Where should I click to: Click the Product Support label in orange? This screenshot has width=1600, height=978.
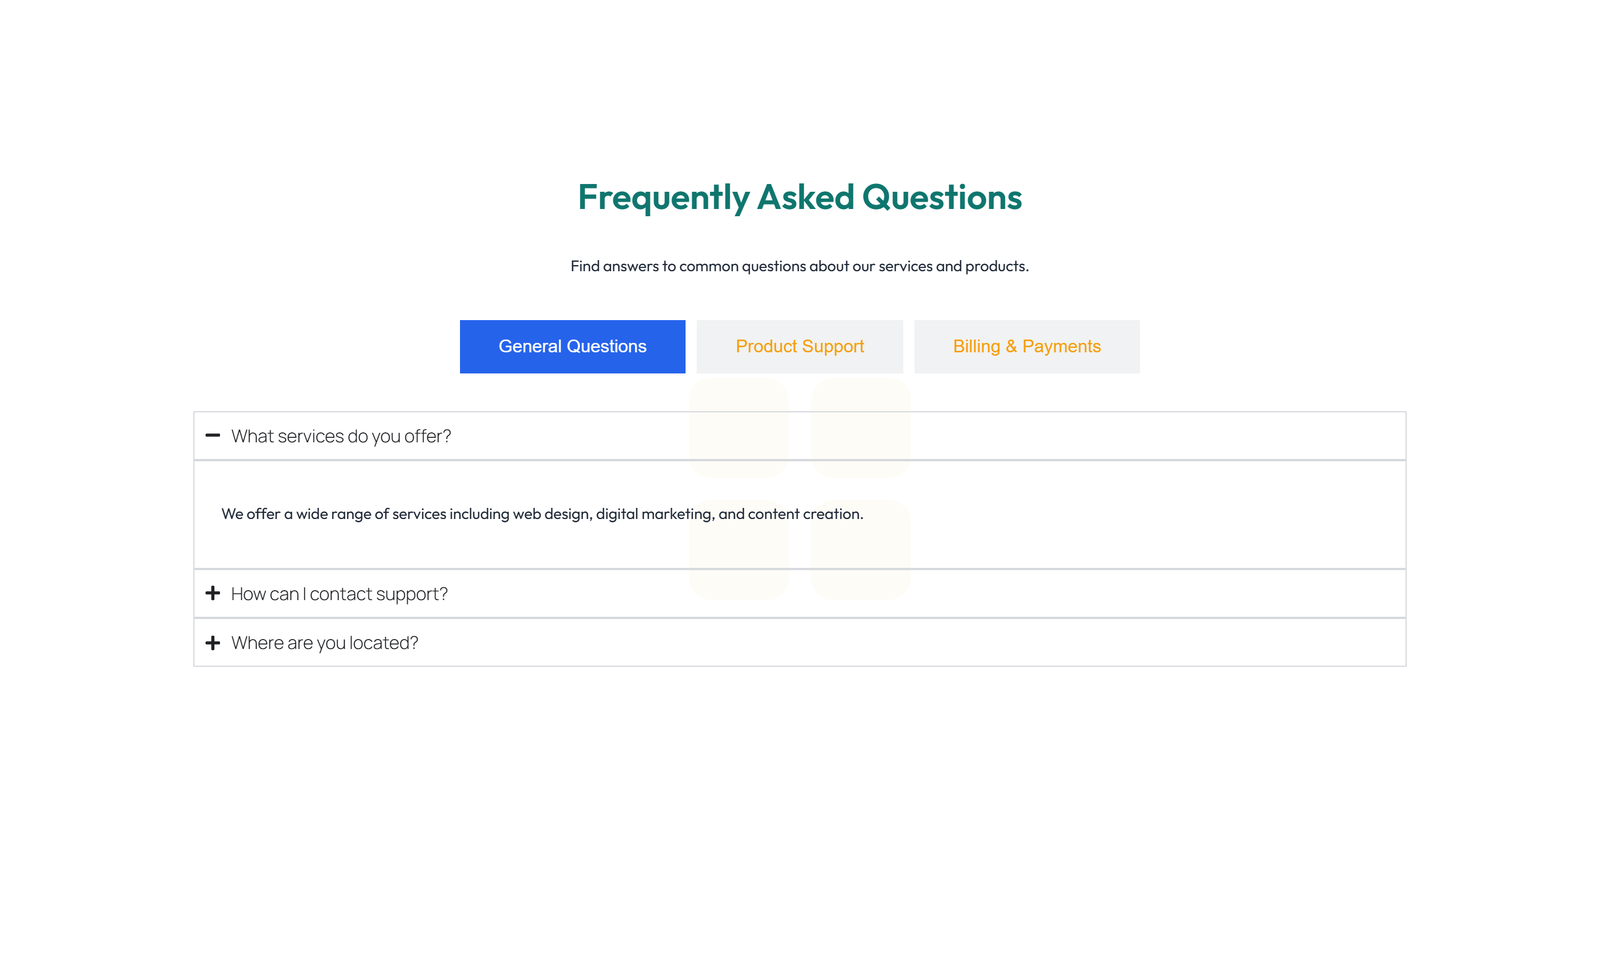pyautogui.click(x=799, y=346)
